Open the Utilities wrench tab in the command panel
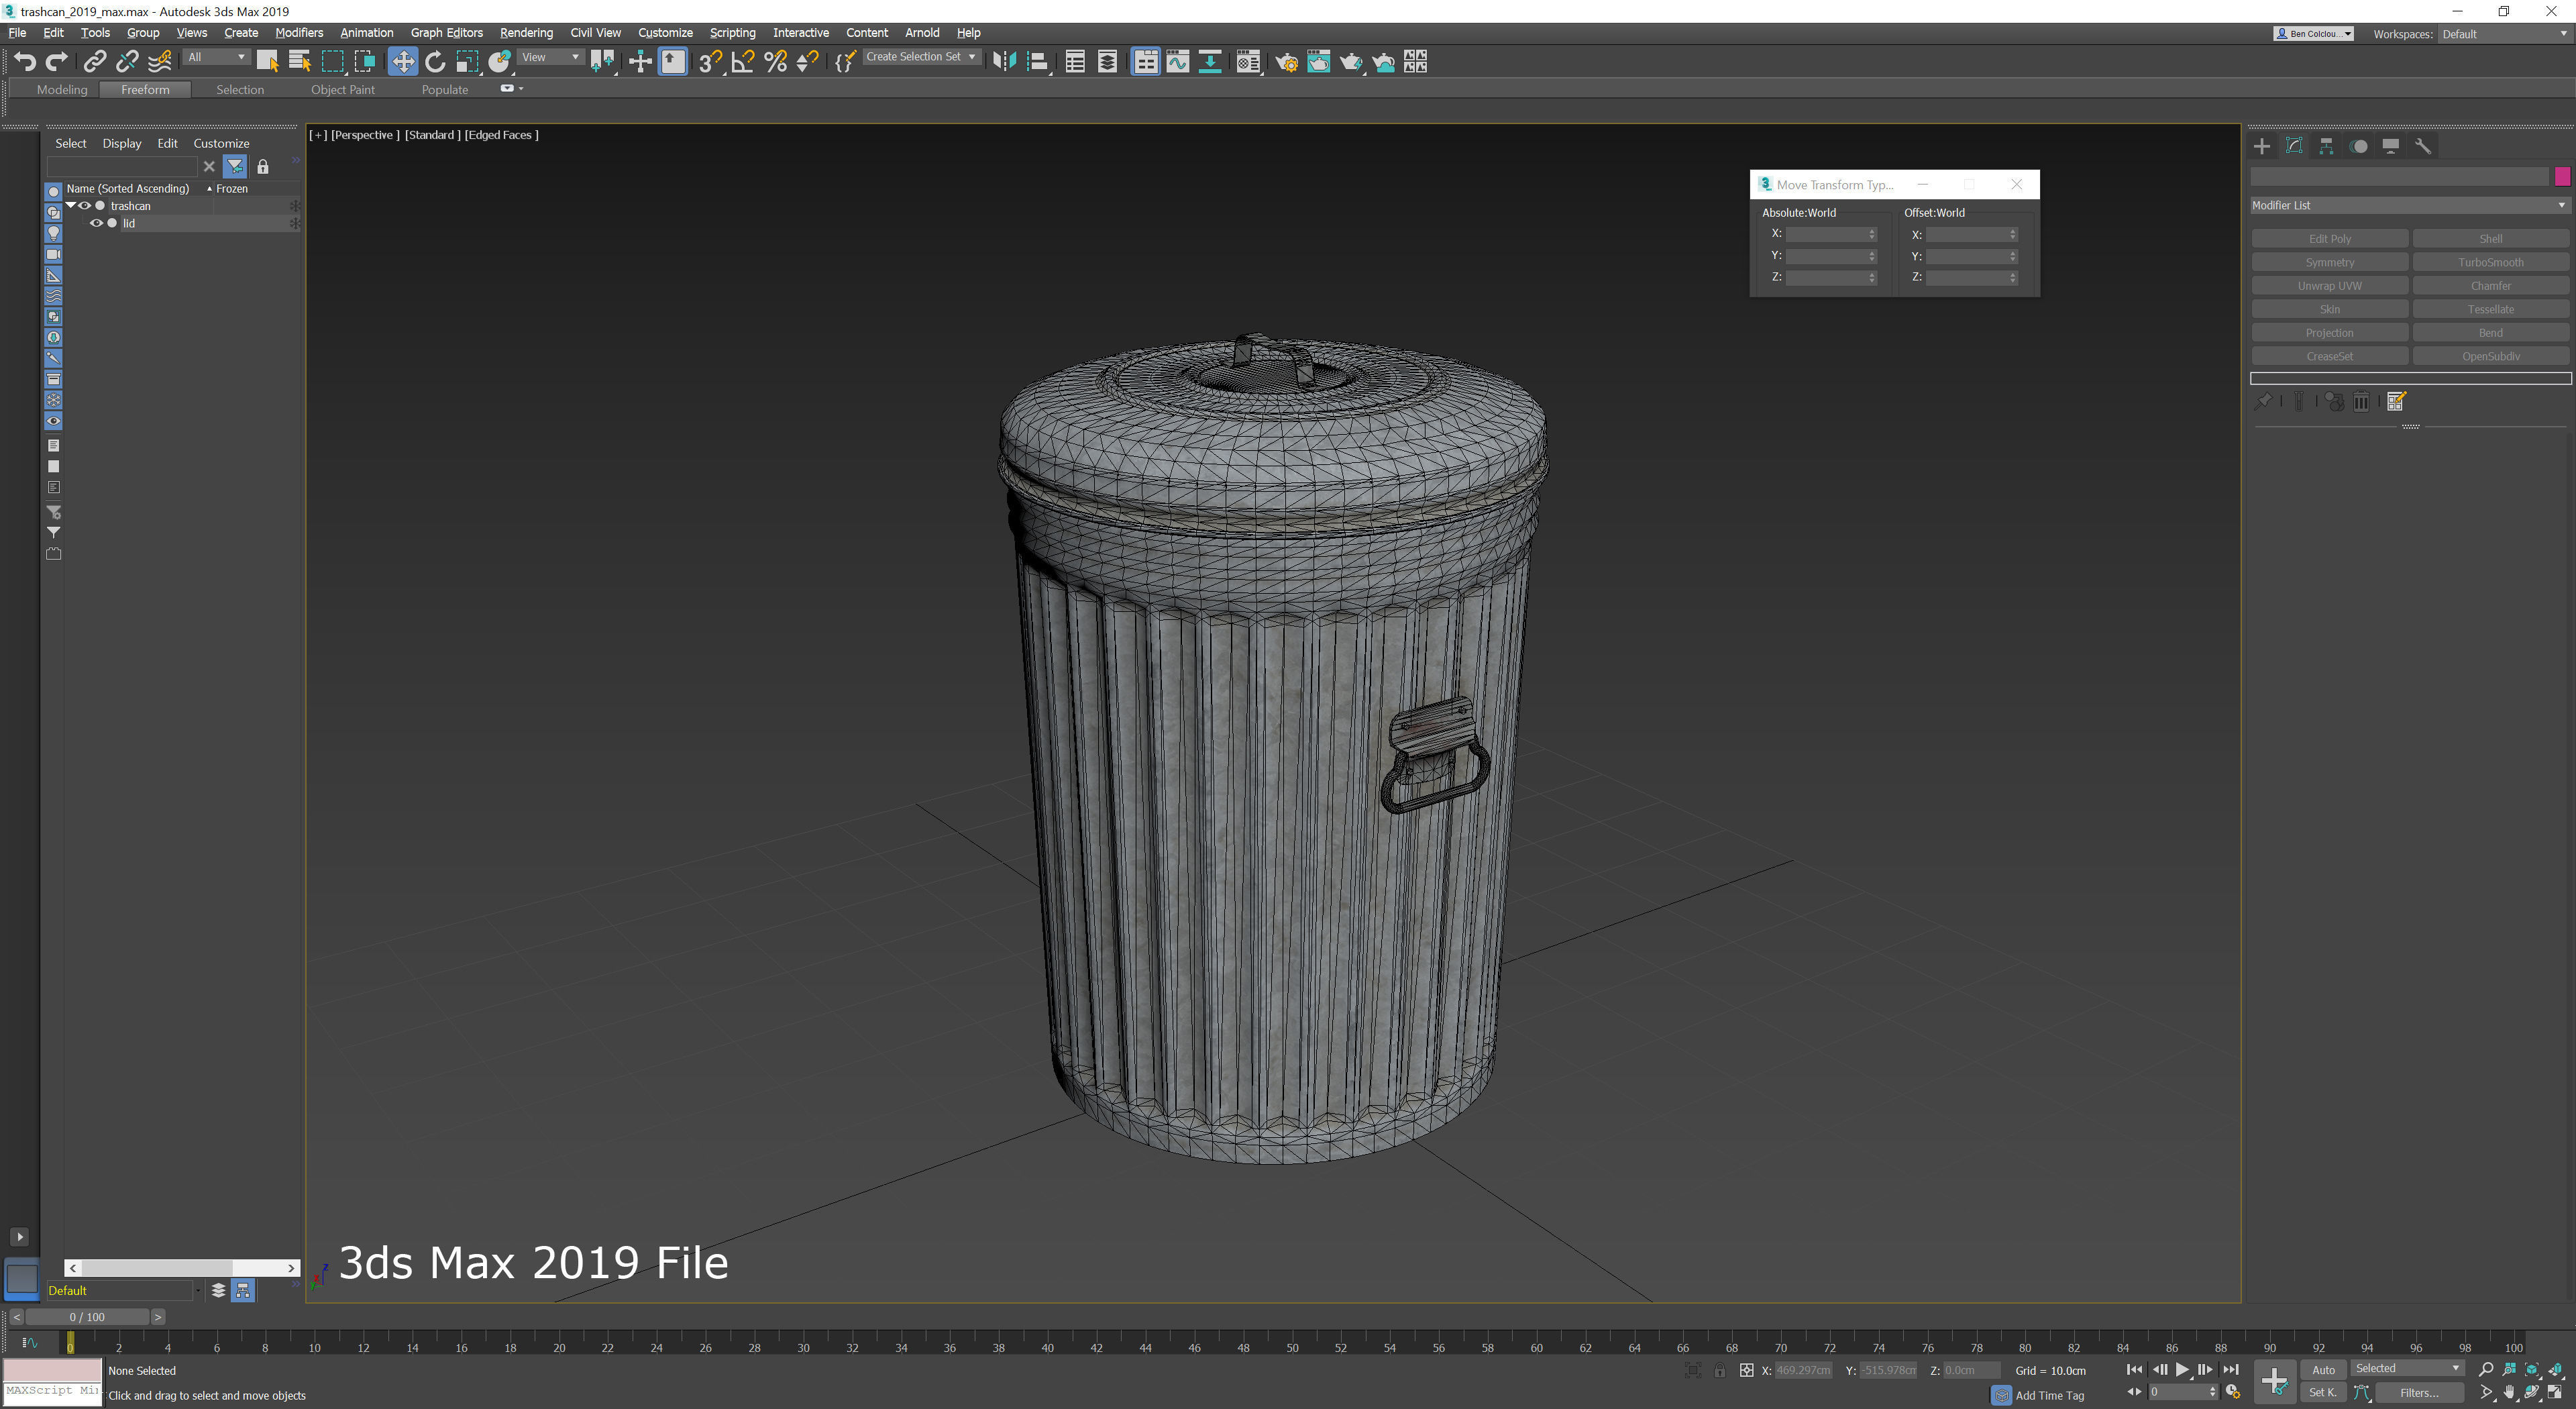2576x1409 pixels. 2423,146
